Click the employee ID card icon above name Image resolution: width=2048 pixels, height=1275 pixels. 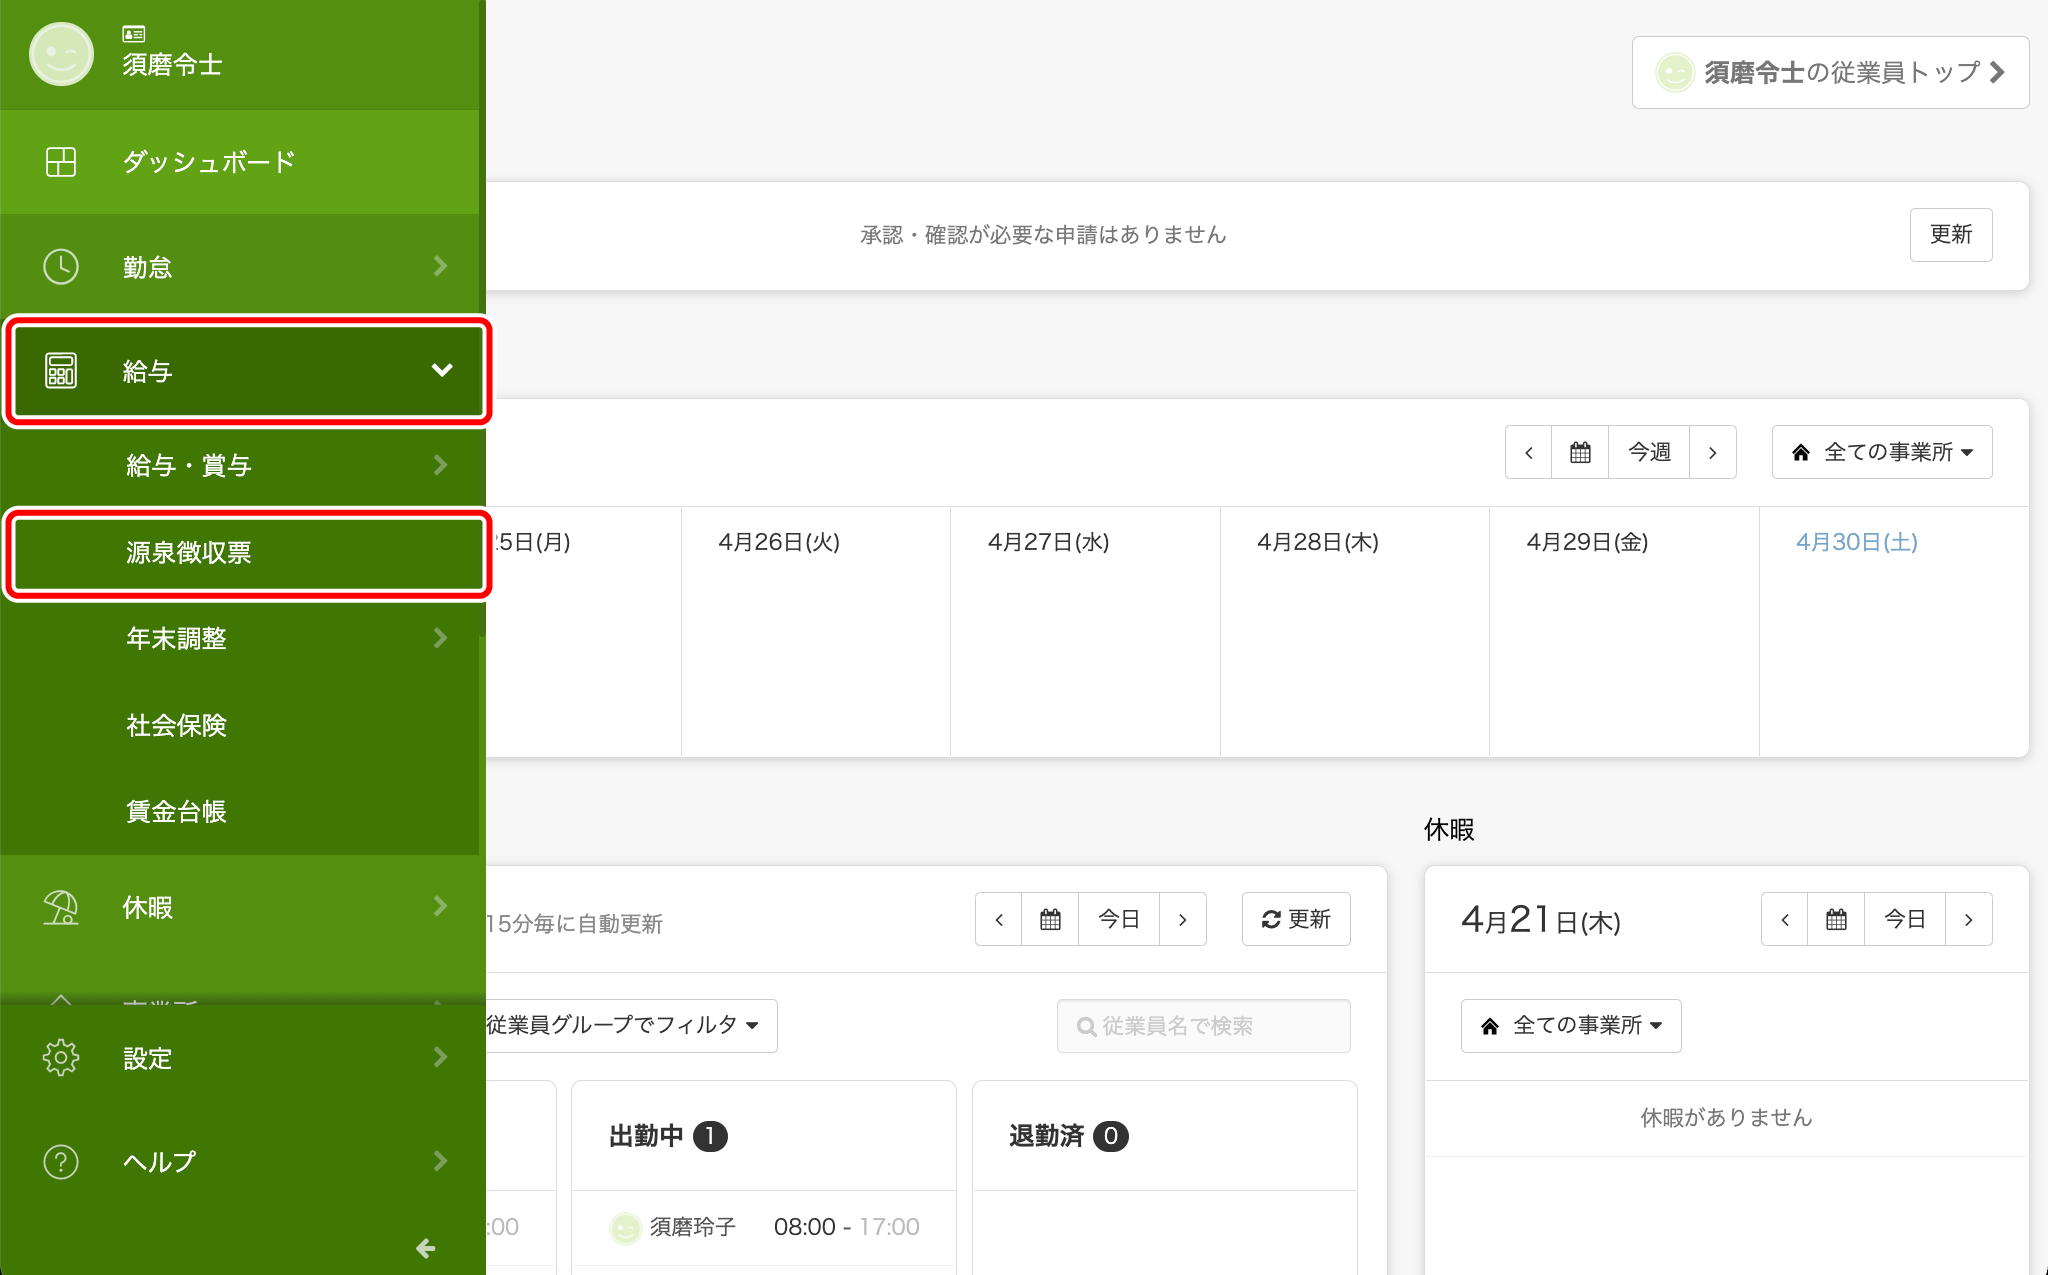134,34
